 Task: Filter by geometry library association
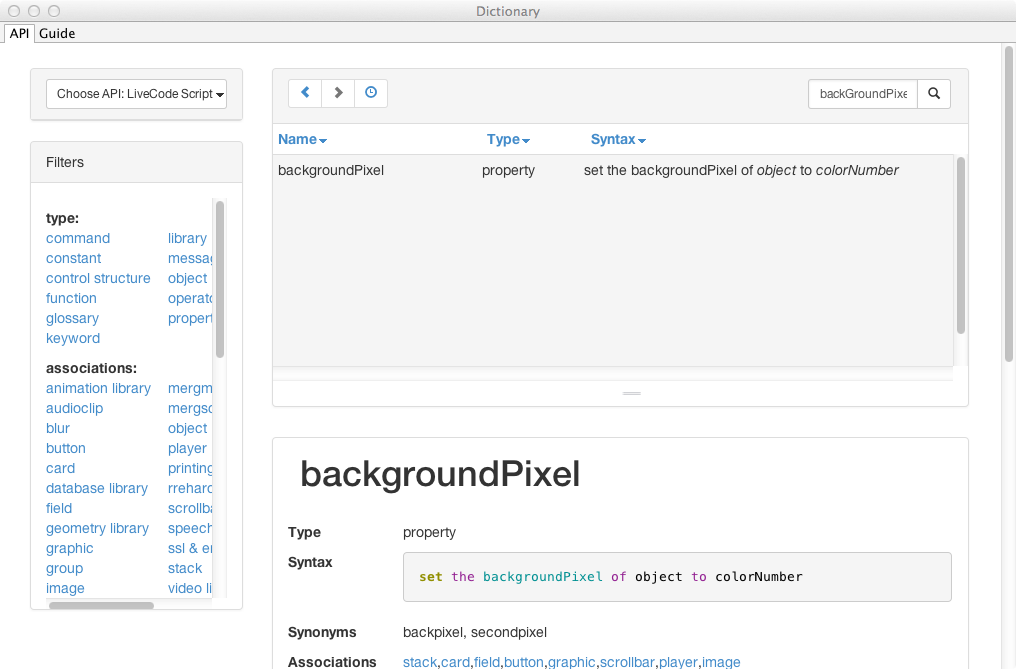pos(97,528)
